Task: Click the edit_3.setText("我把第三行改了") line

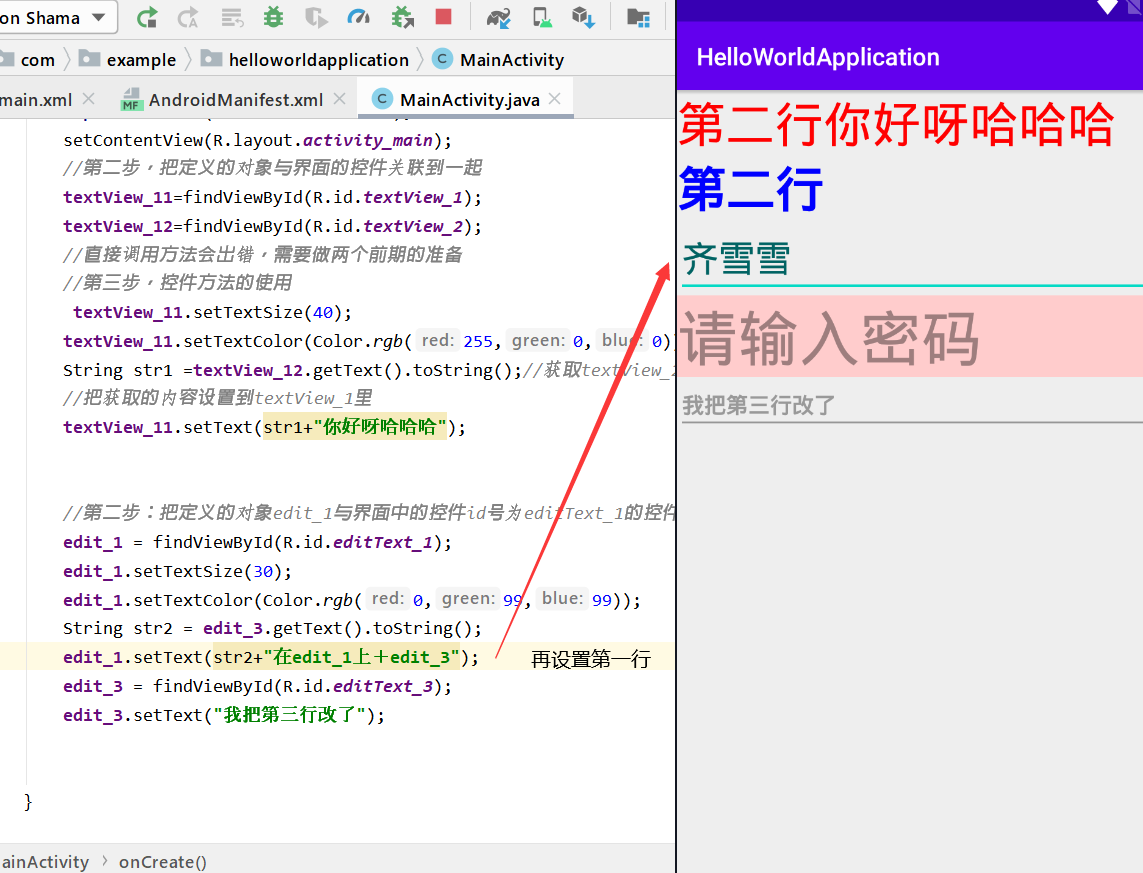Action: coord(224,715)
